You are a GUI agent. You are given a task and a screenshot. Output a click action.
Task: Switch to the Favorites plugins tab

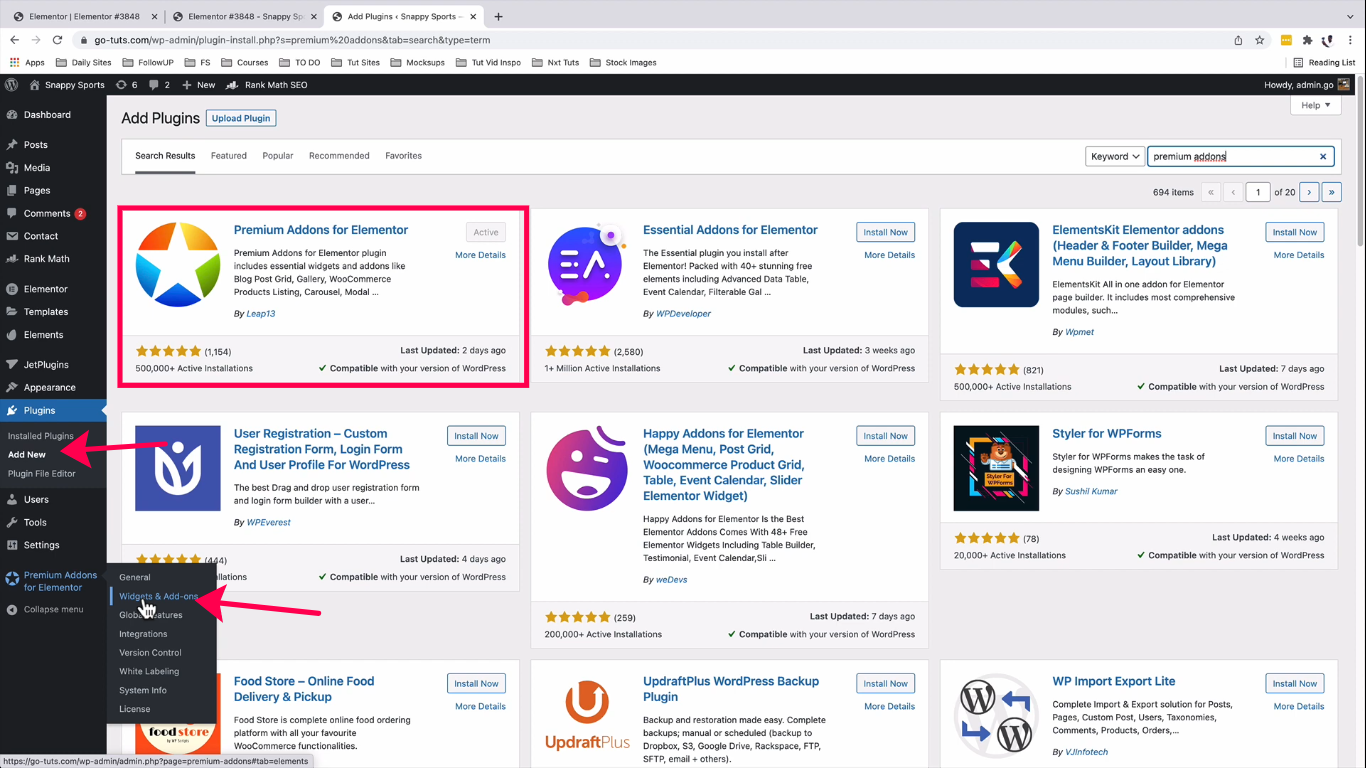click(404, 156)
